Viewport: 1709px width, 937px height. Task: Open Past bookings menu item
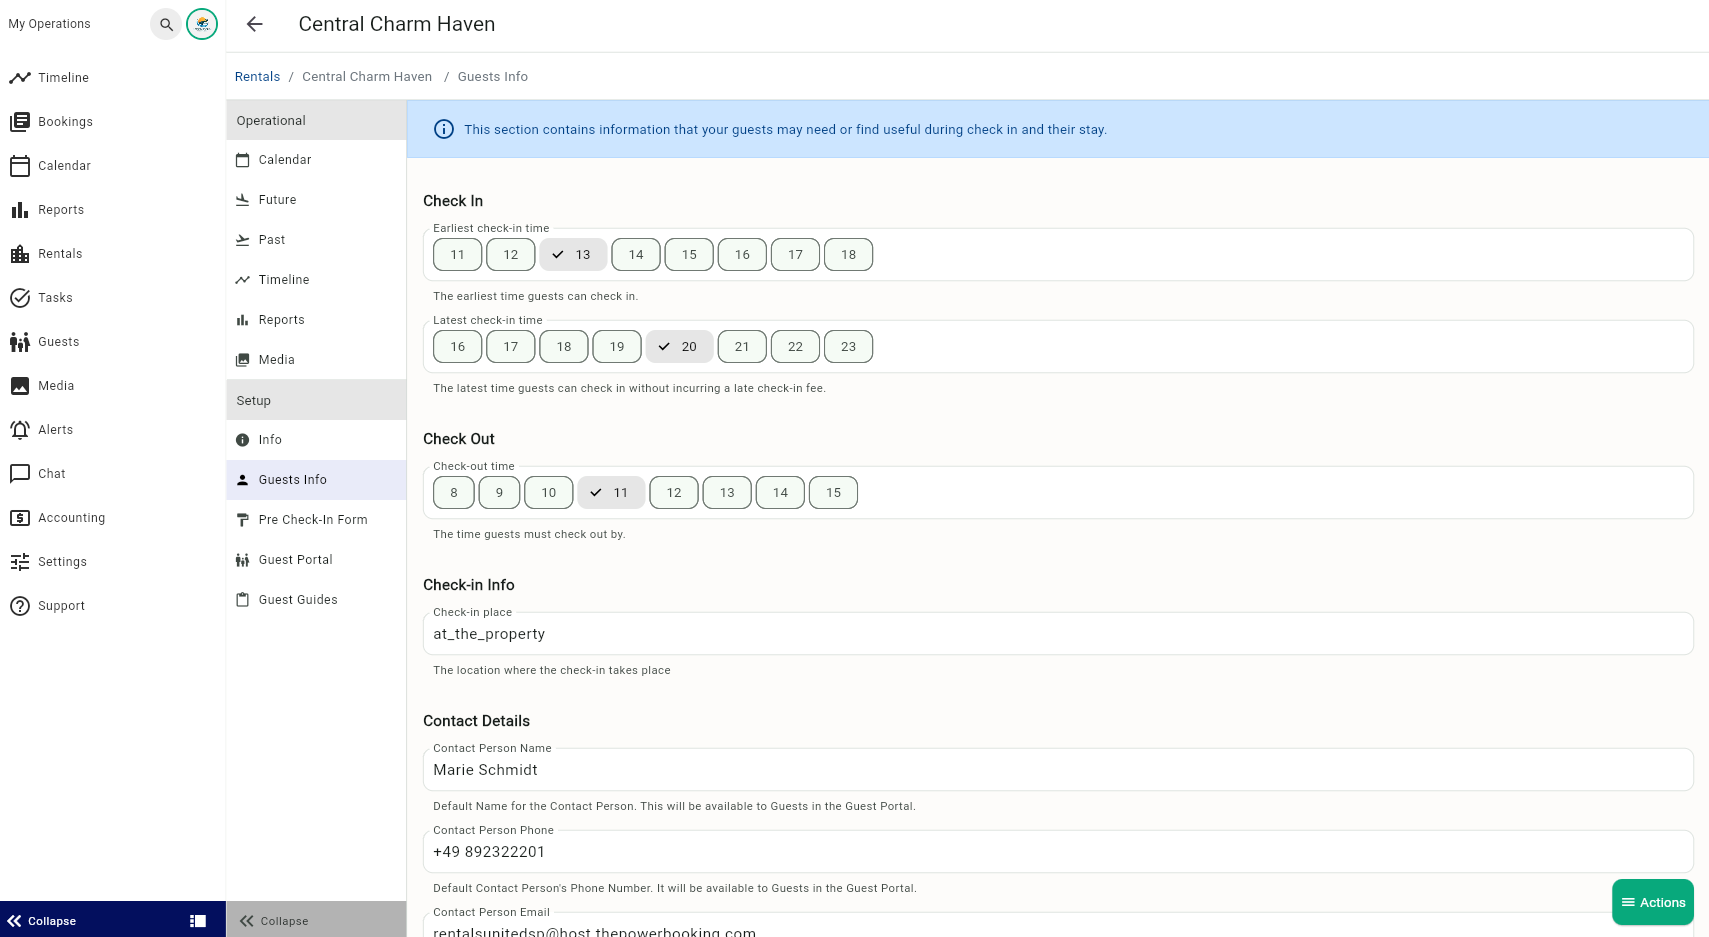[x=316, y=240]
